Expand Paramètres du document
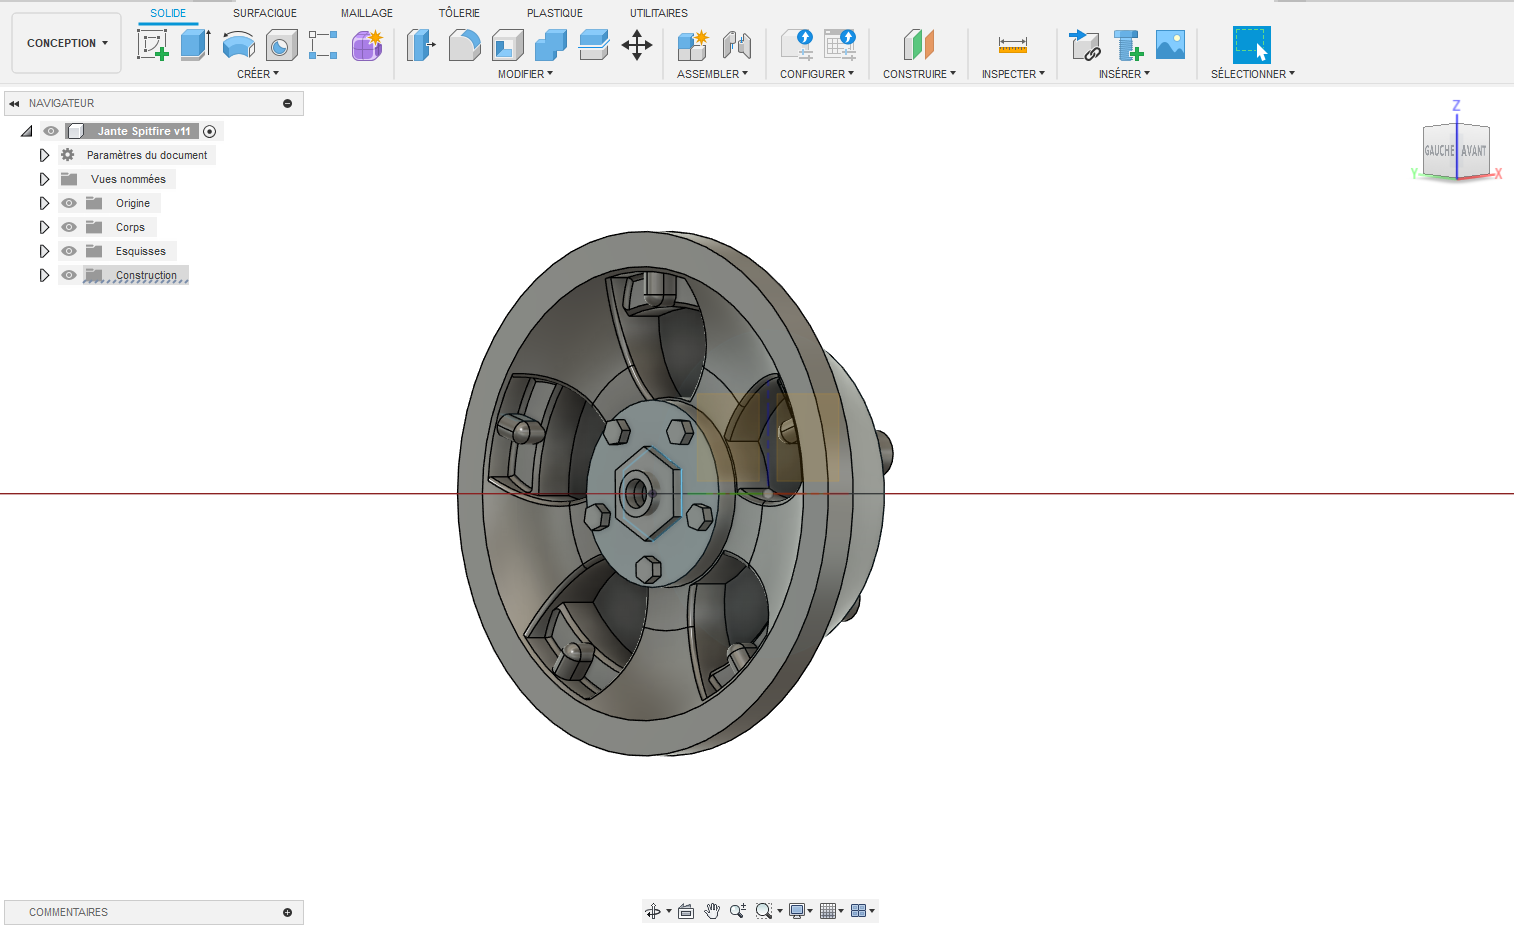 [x=44, y=155]
